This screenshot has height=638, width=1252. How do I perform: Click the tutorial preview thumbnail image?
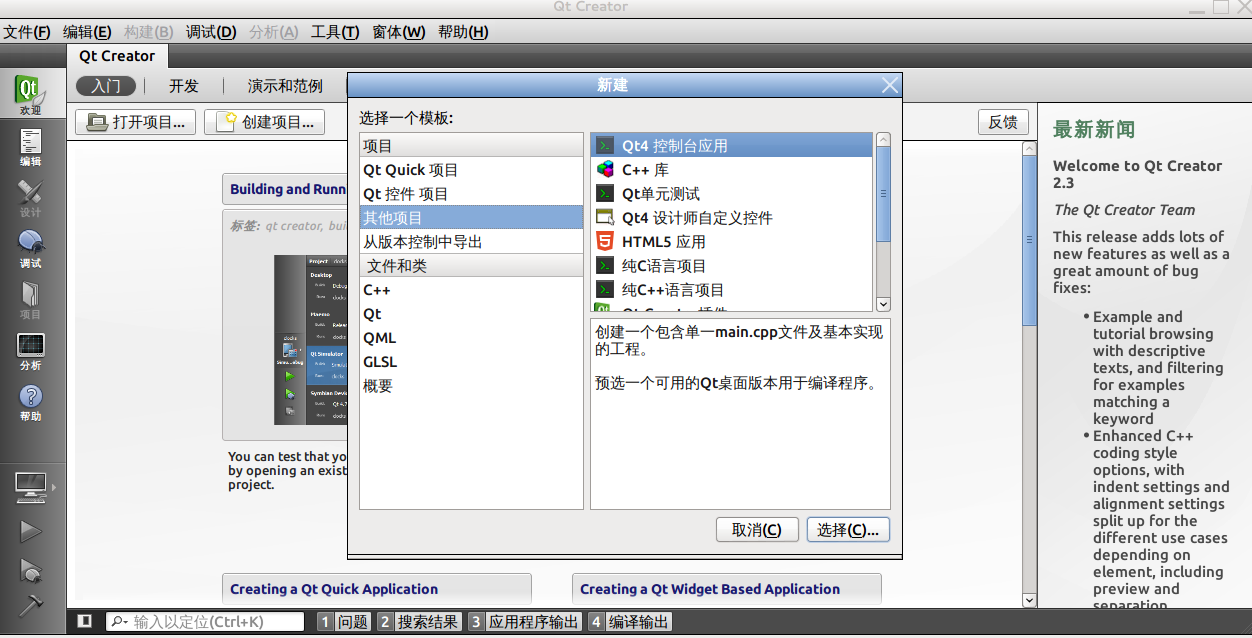tap(311, 340)
